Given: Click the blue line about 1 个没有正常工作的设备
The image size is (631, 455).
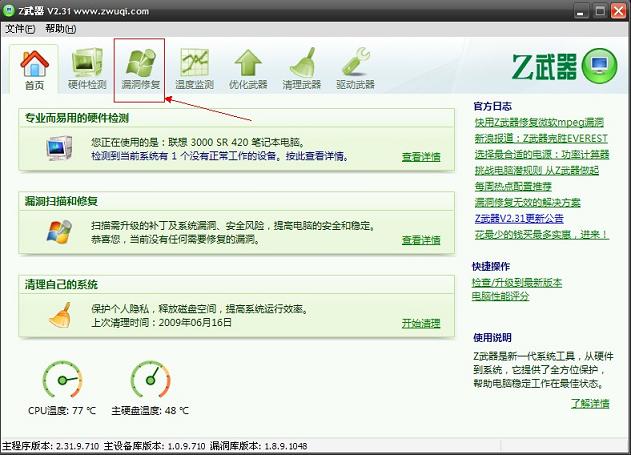Looking at the screenshot, I should pos(220,156).
